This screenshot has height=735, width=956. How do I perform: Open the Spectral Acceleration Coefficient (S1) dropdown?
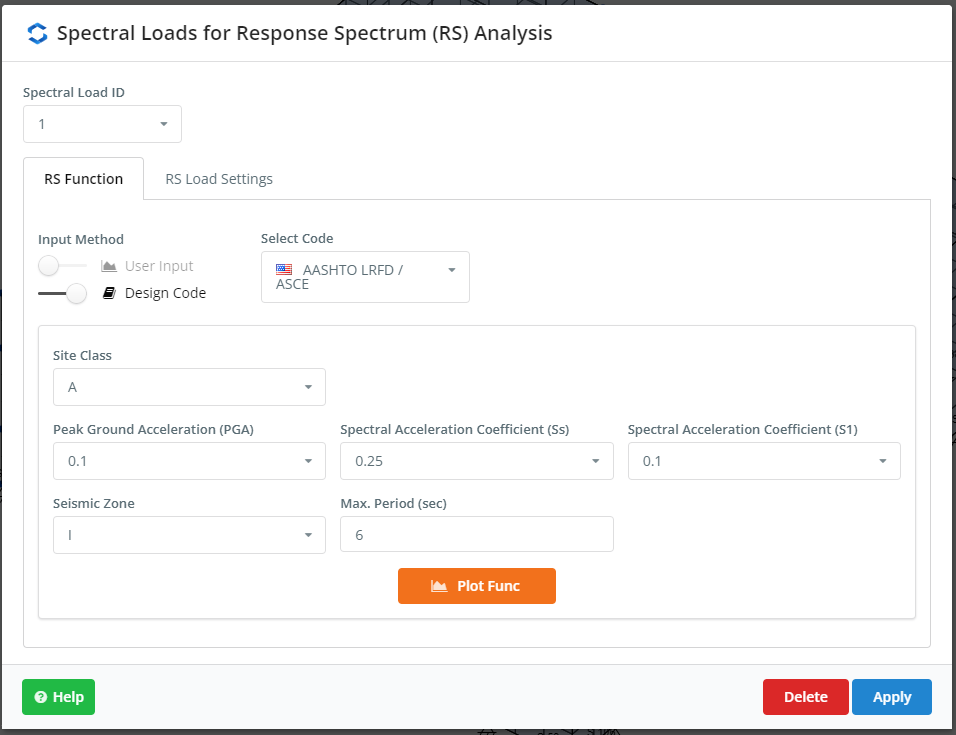pyautogui.click(x=764, y=461)
